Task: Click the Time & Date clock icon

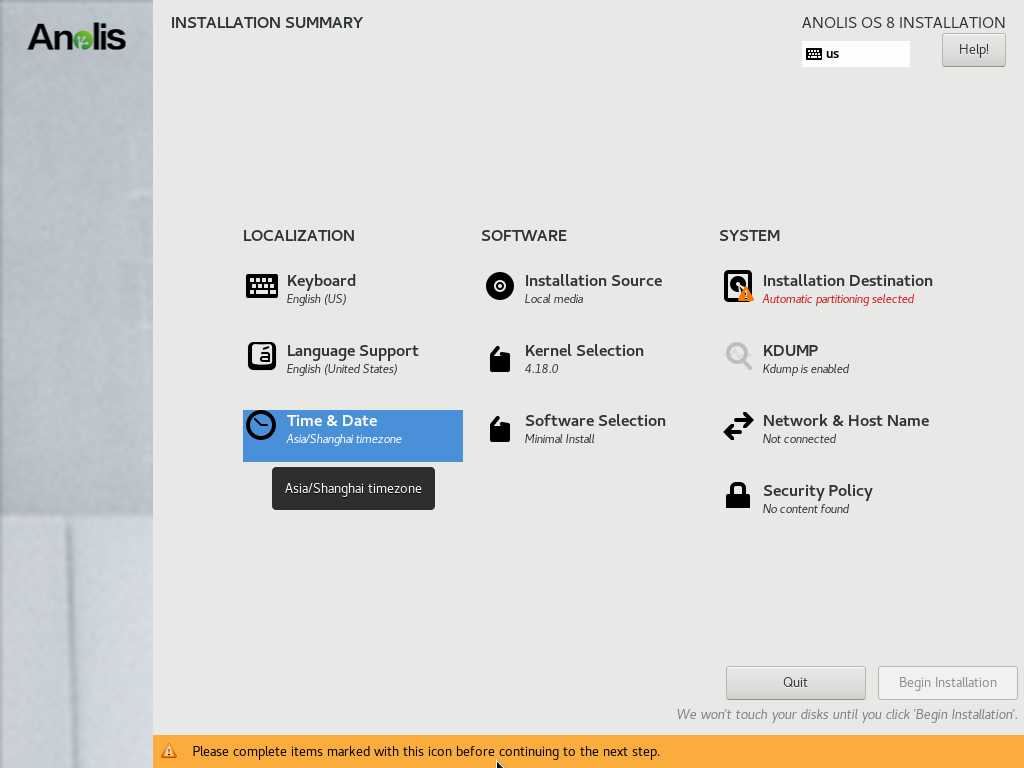Action: [x=261, y=425]
